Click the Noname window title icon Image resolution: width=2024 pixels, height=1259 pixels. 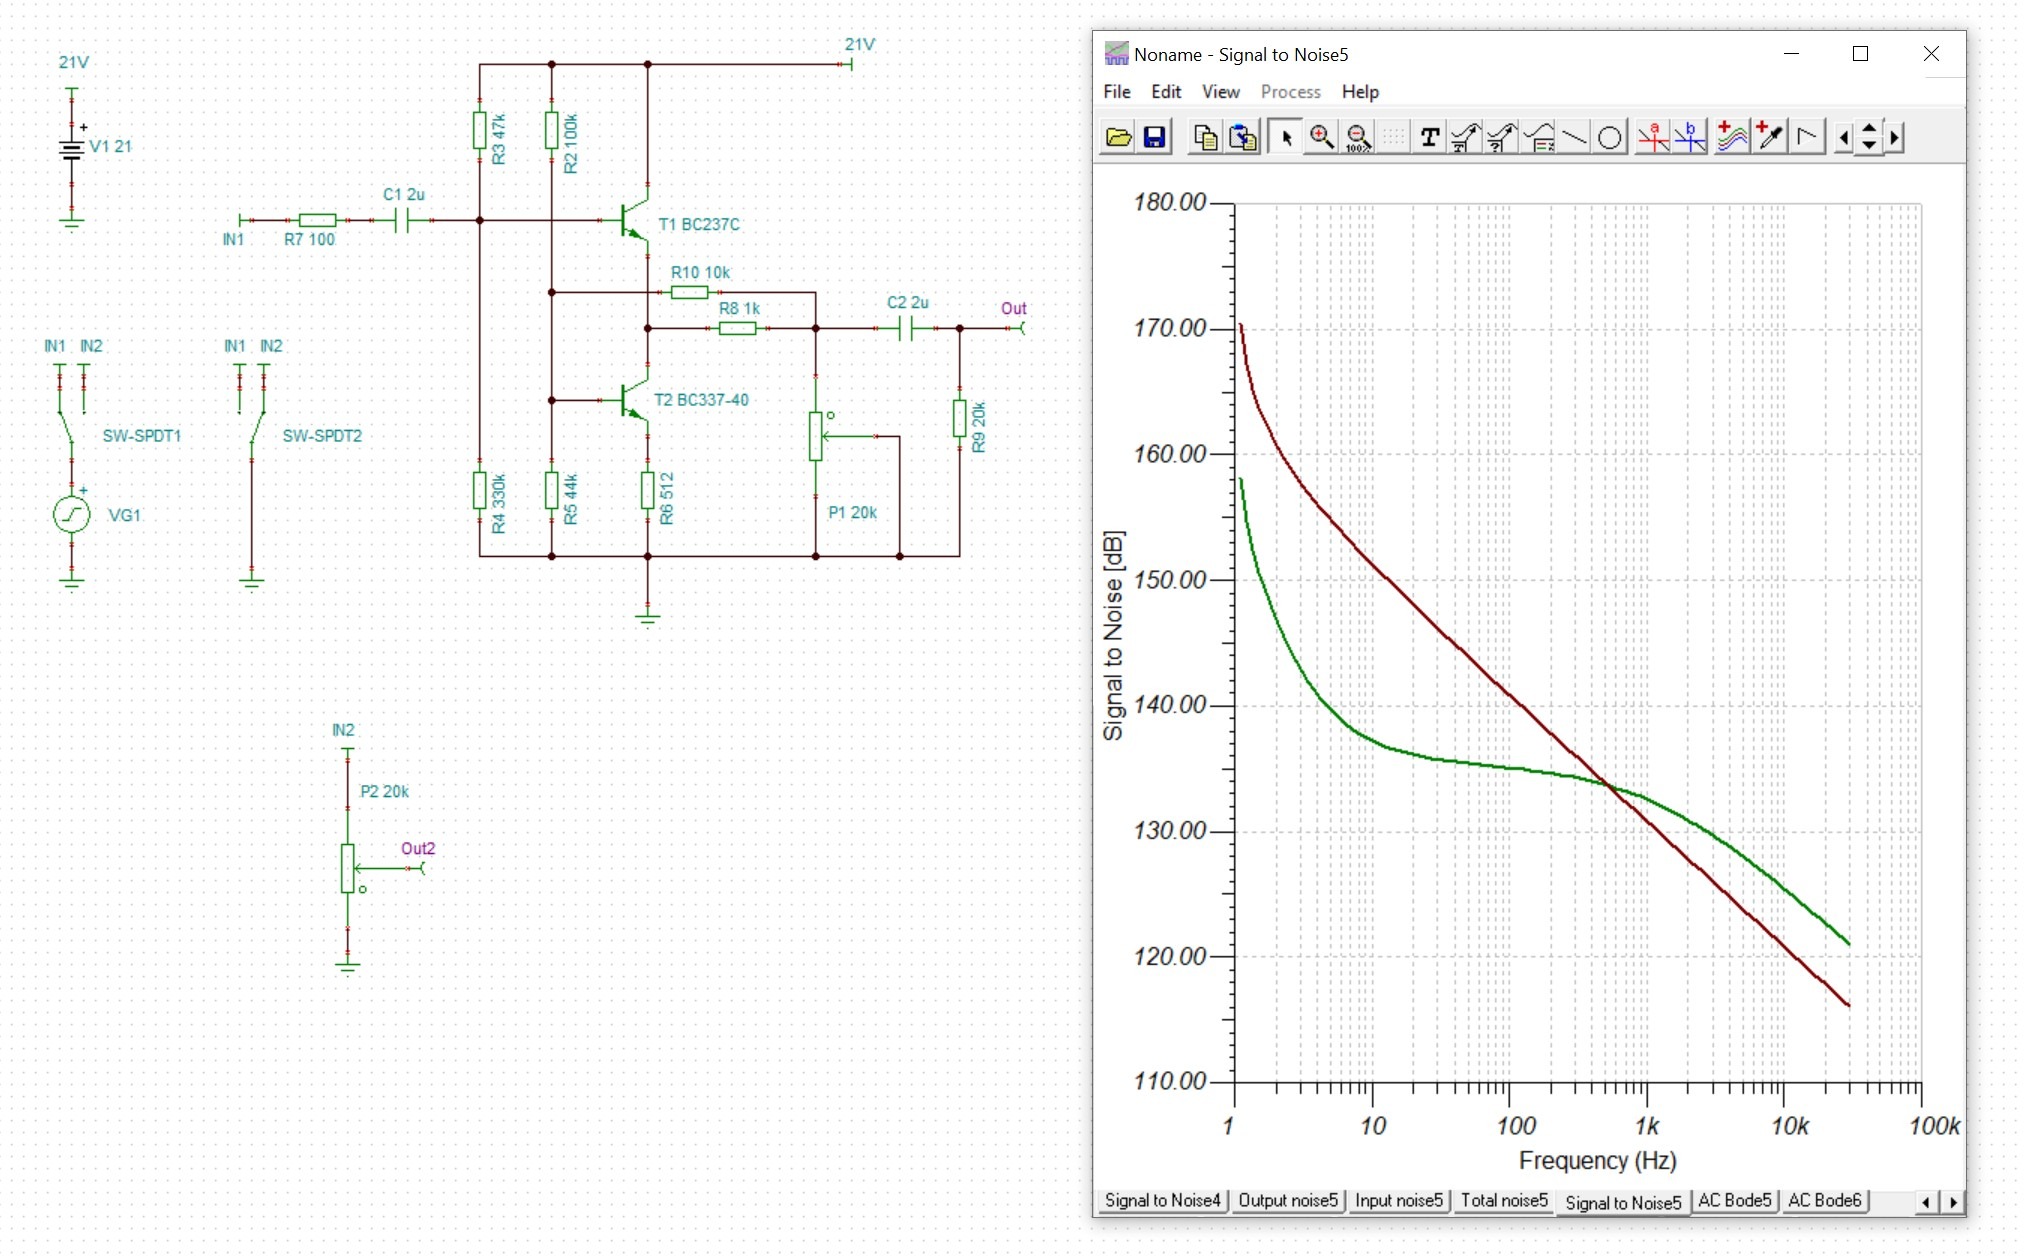click(1116, 54)
